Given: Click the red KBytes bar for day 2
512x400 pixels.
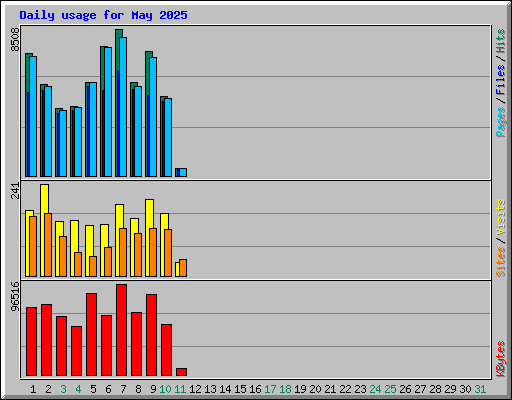Looking at the screenshot, I should (x=47, y=340).
